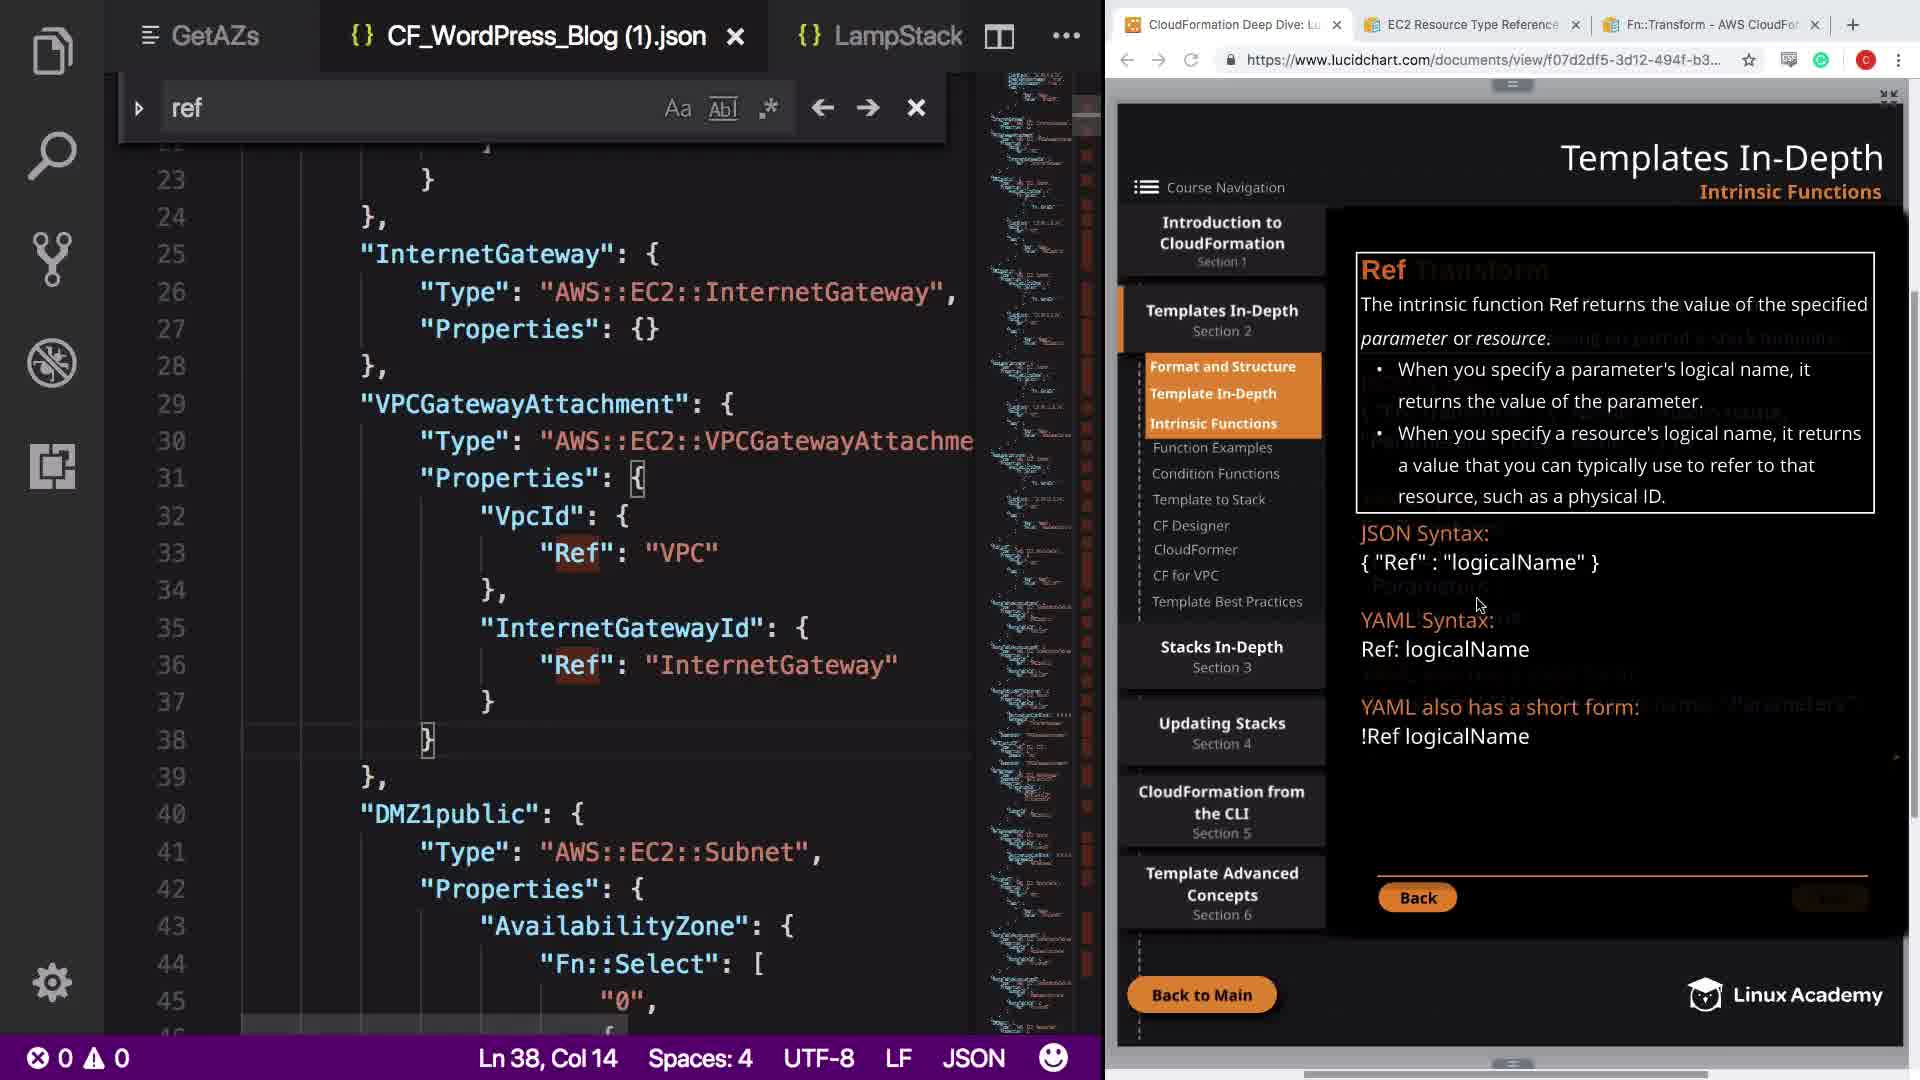Viewport: 1920px width, 1080px height.
Task: Expand the Toggle Replace arrow
Action: pos(139,108)
